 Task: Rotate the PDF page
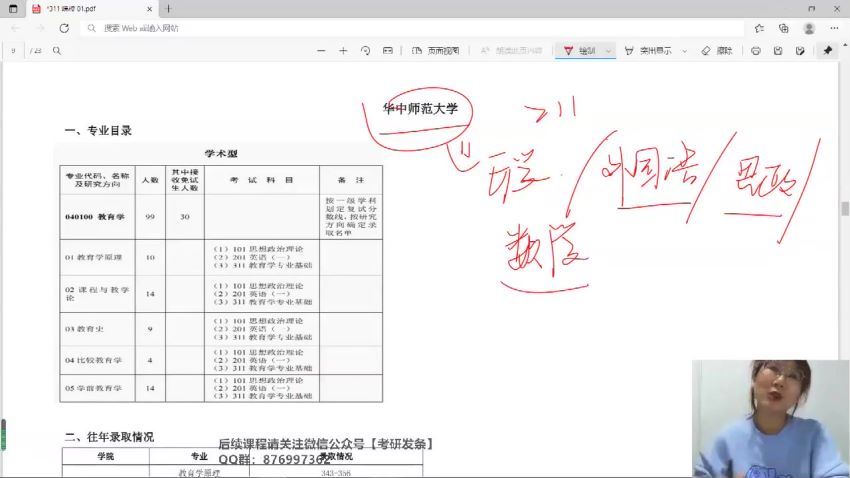pos(365,50)
